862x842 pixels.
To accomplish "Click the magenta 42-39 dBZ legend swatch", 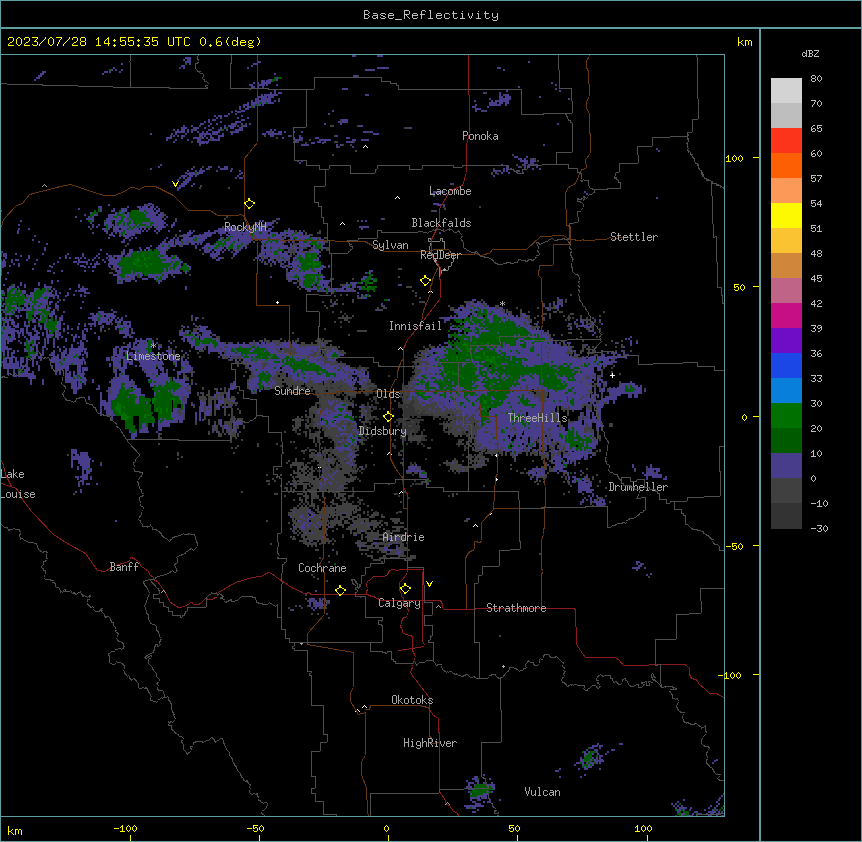I will coord(786,315).
